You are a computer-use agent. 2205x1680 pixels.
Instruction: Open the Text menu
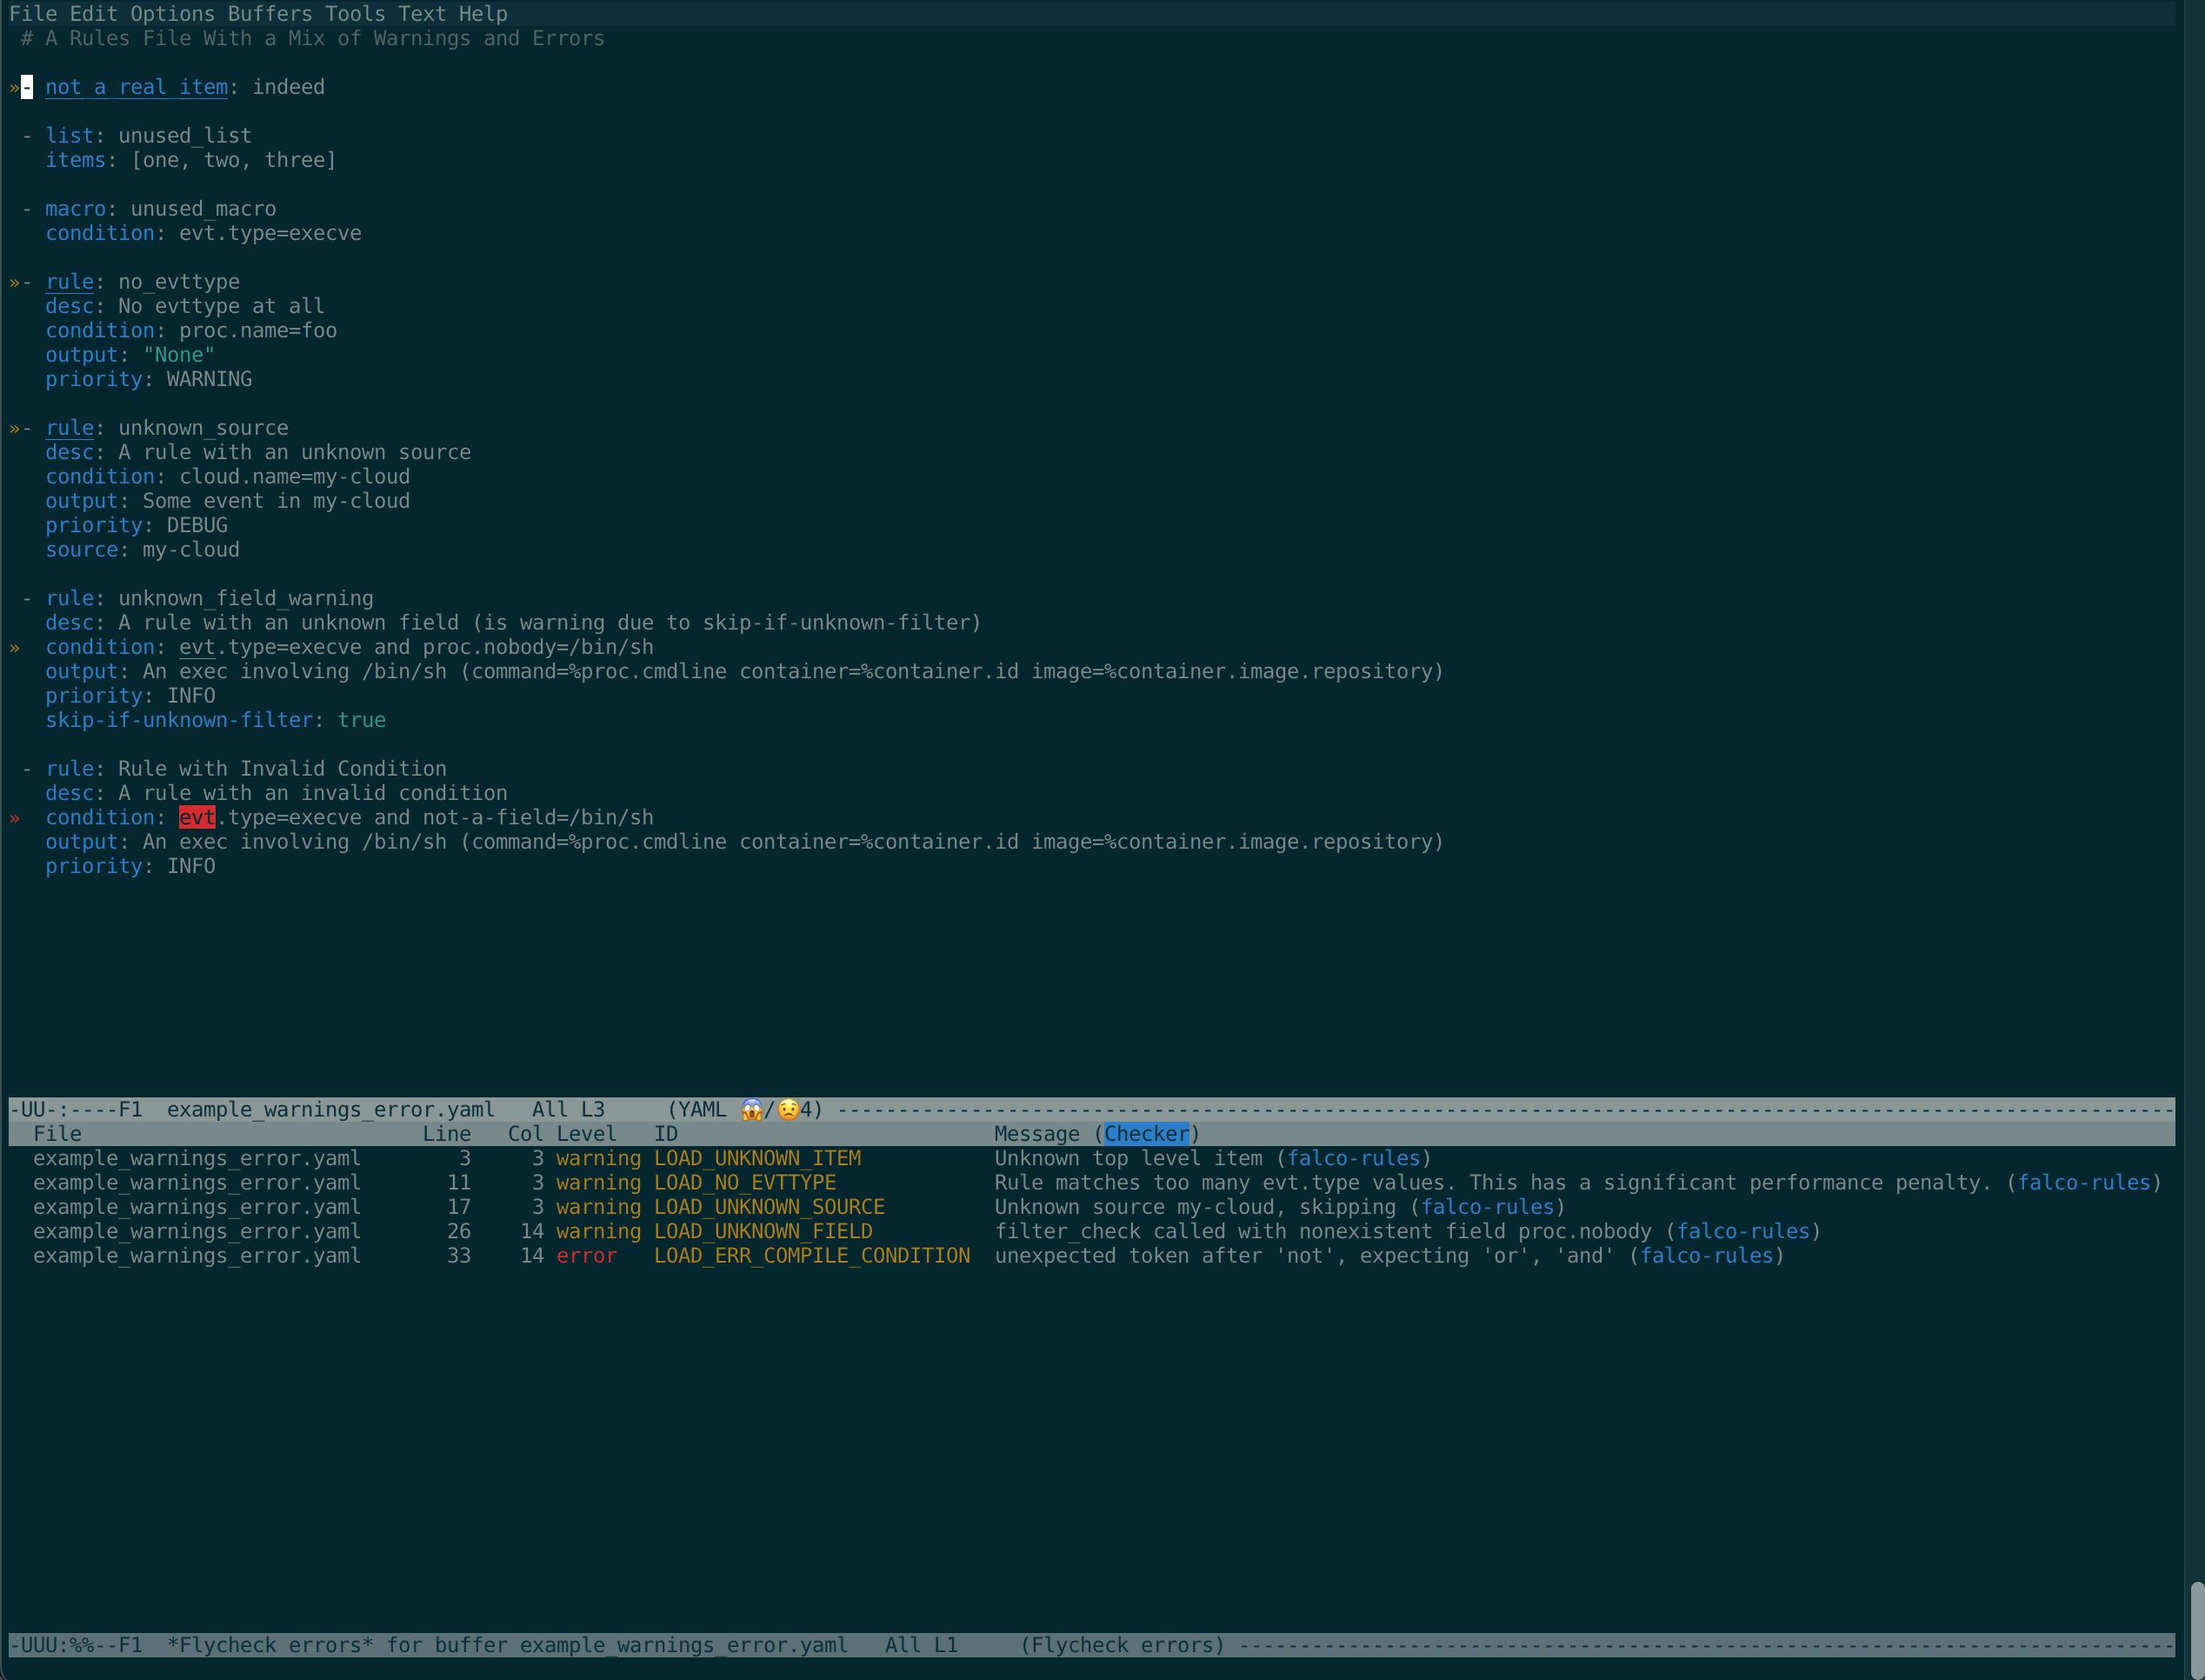(422, 14)
